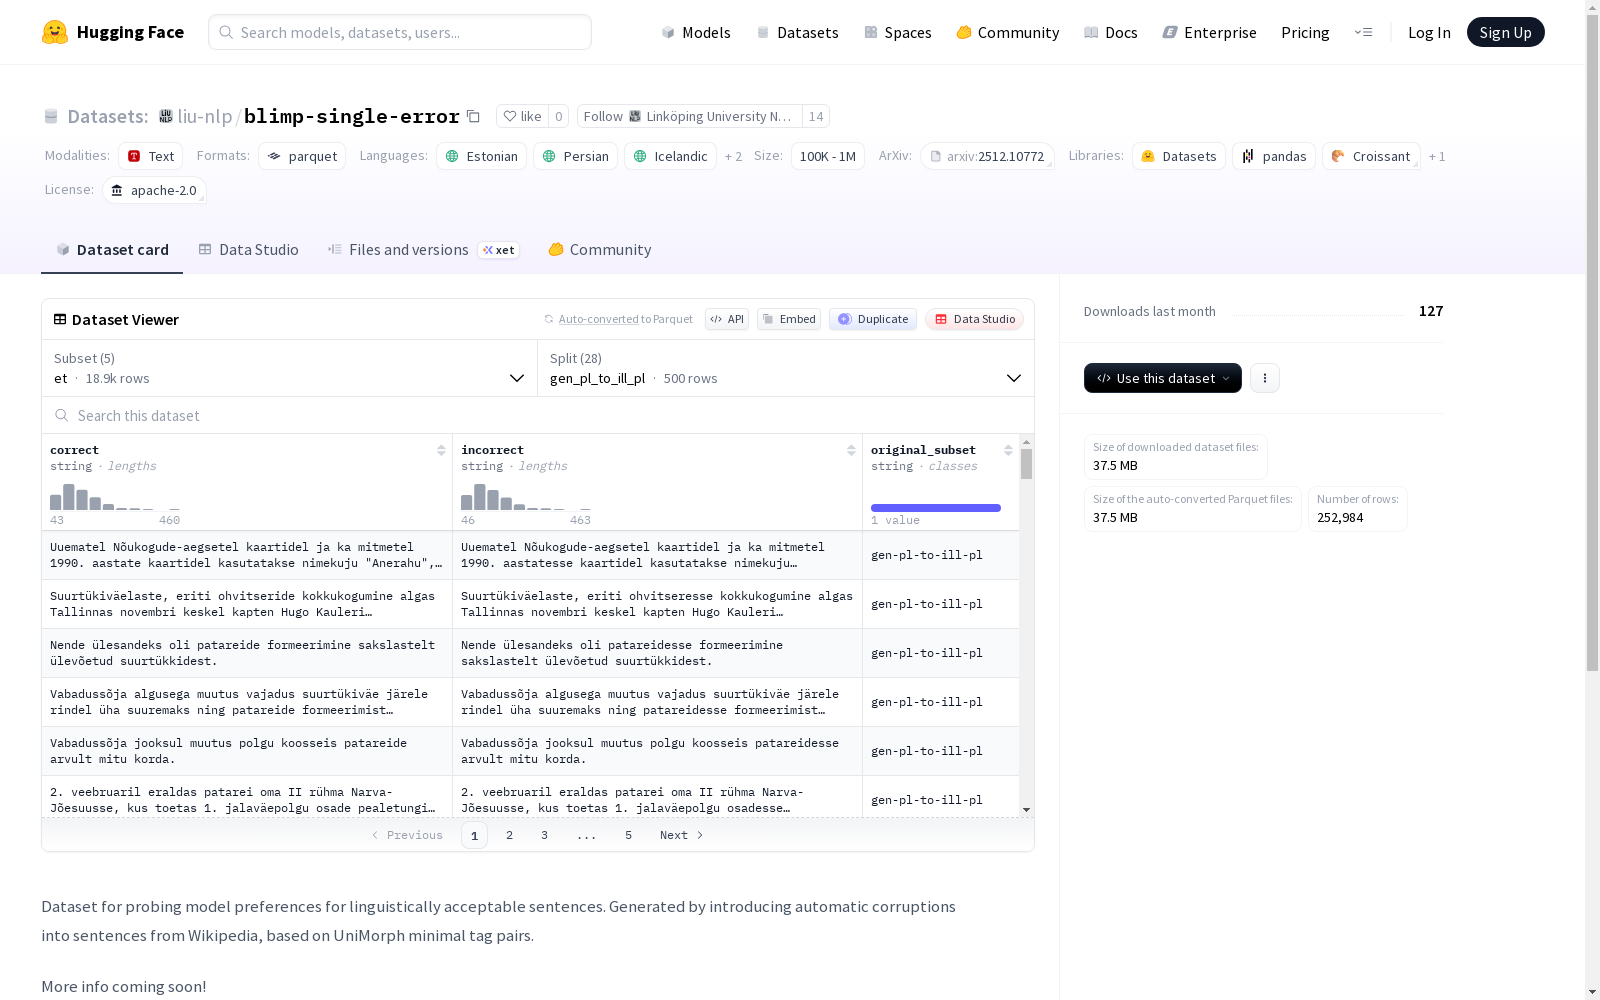The height and width of the screenshot is (1000, 1600).
Task: Switch to Files and versions tab
Action: coord(423,250)
